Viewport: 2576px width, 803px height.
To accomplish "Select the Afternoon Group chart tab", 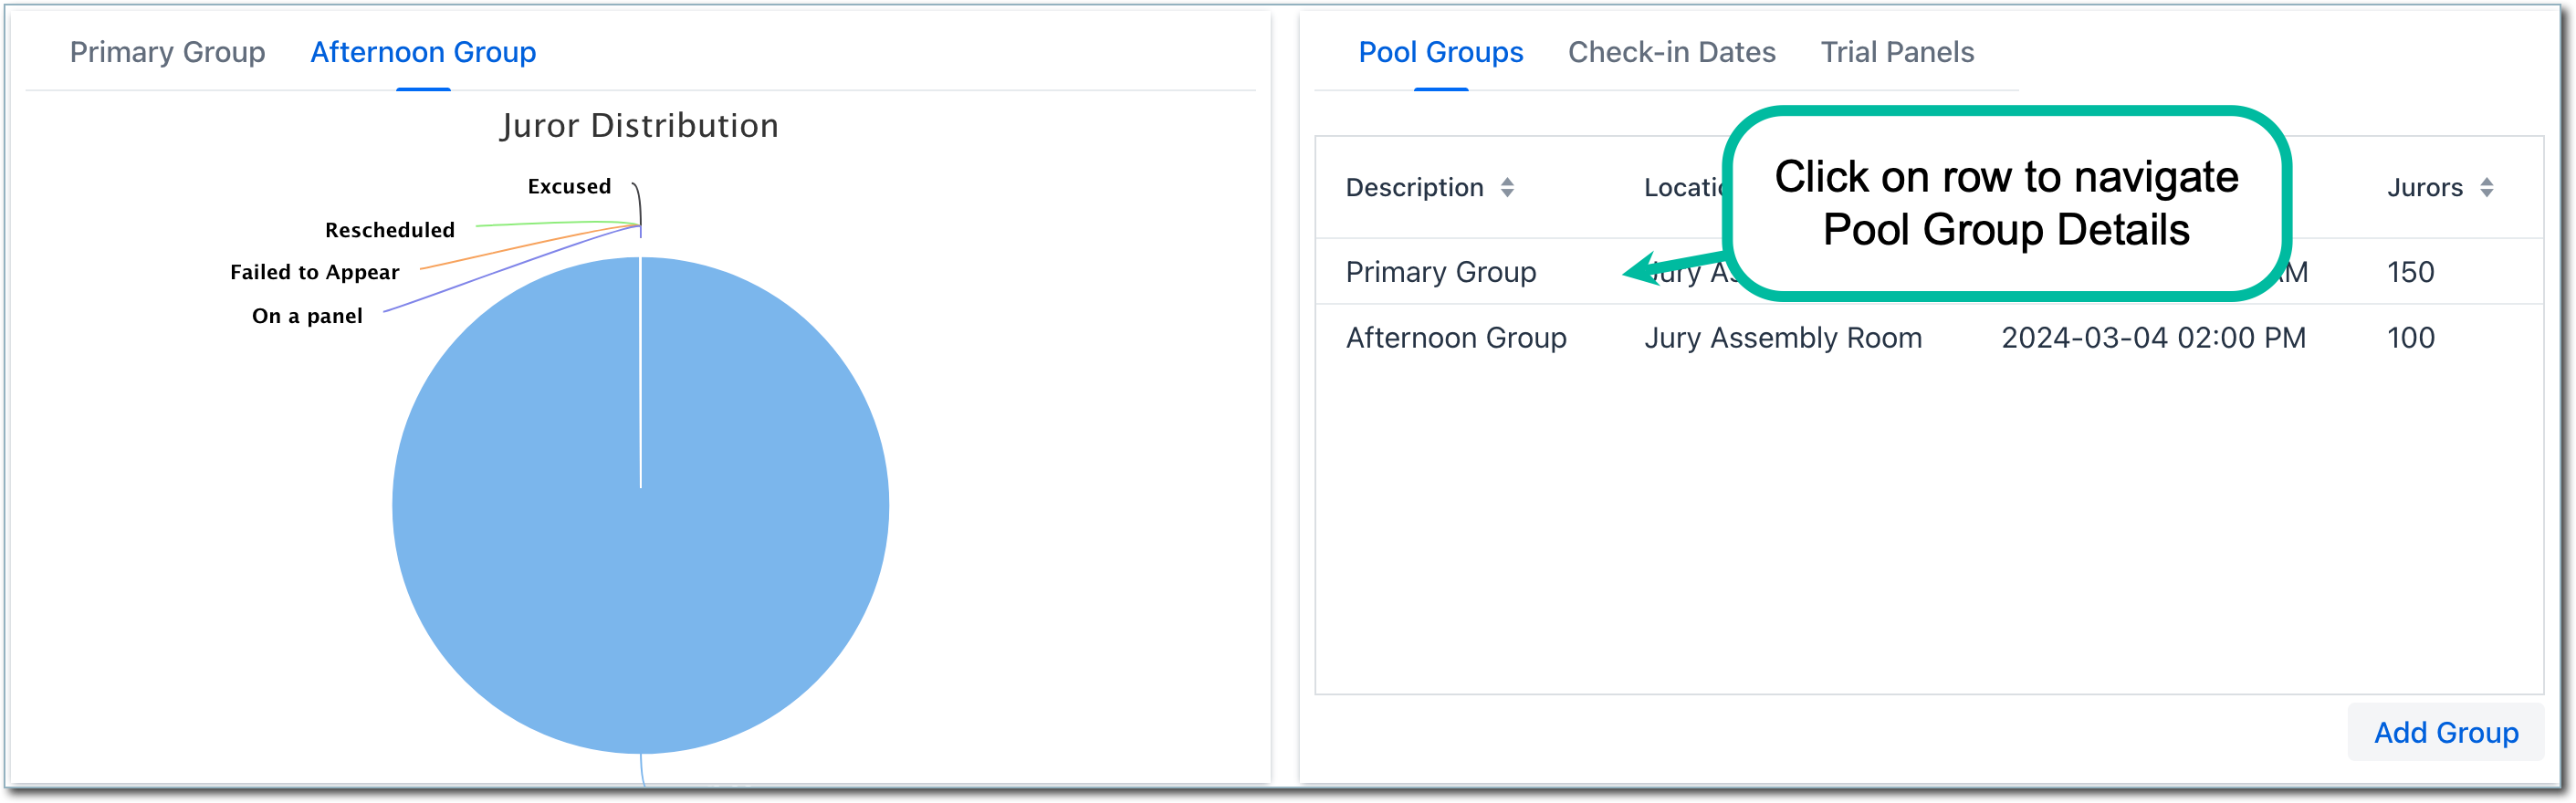I will click(x=423, y=52).
